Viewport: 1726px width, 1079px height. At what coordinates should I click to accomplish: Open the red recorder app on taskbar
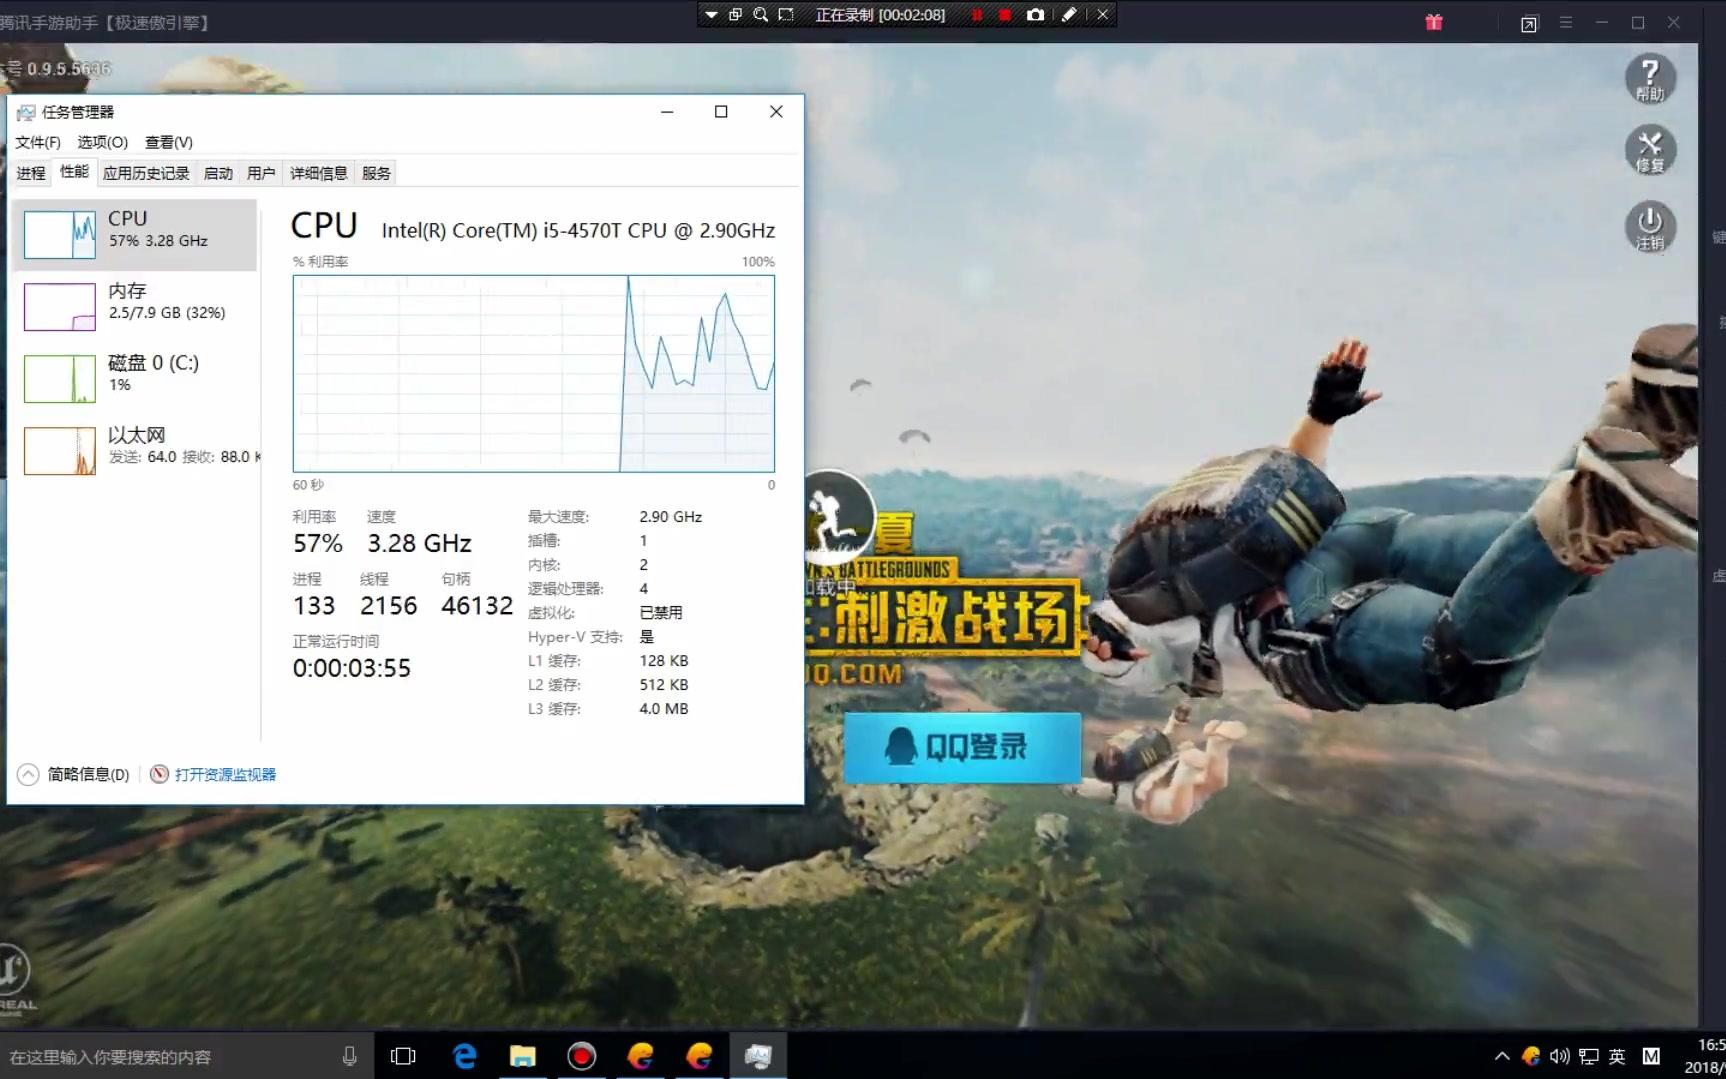coord(581,1056)
